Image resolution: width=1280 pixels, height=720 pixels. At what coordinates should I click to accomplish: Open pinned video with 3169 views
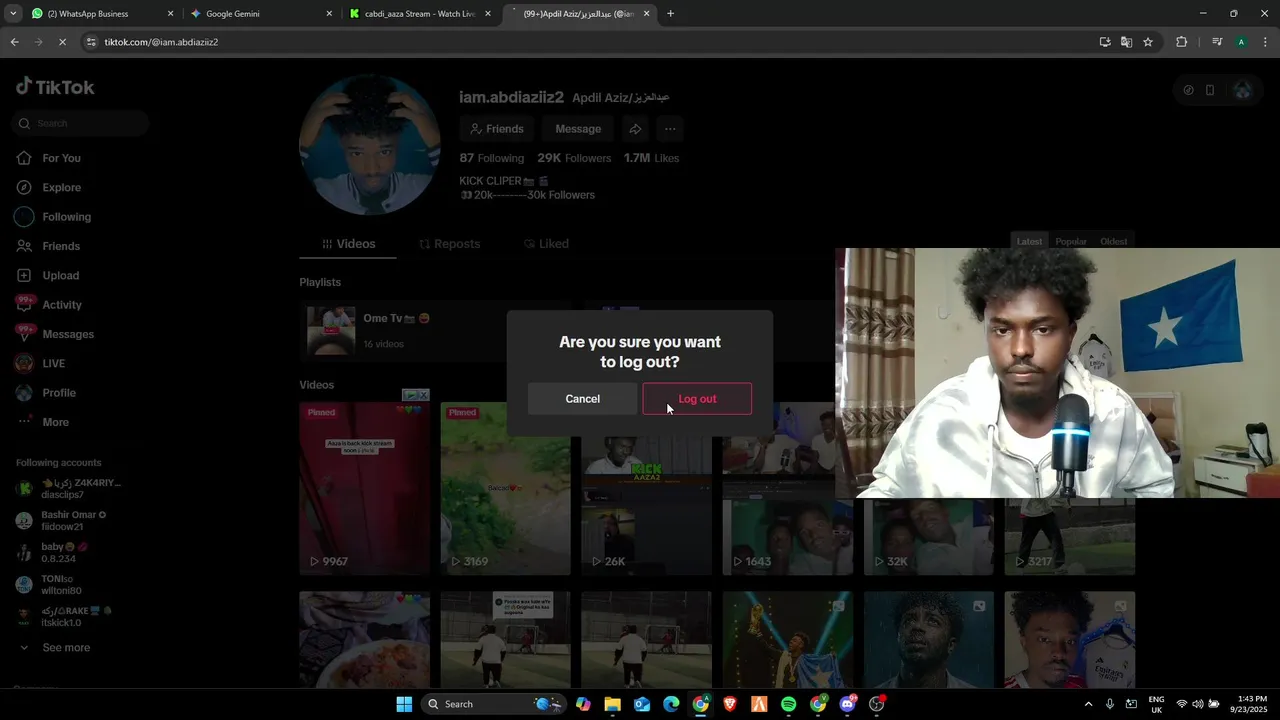[505, 488]
